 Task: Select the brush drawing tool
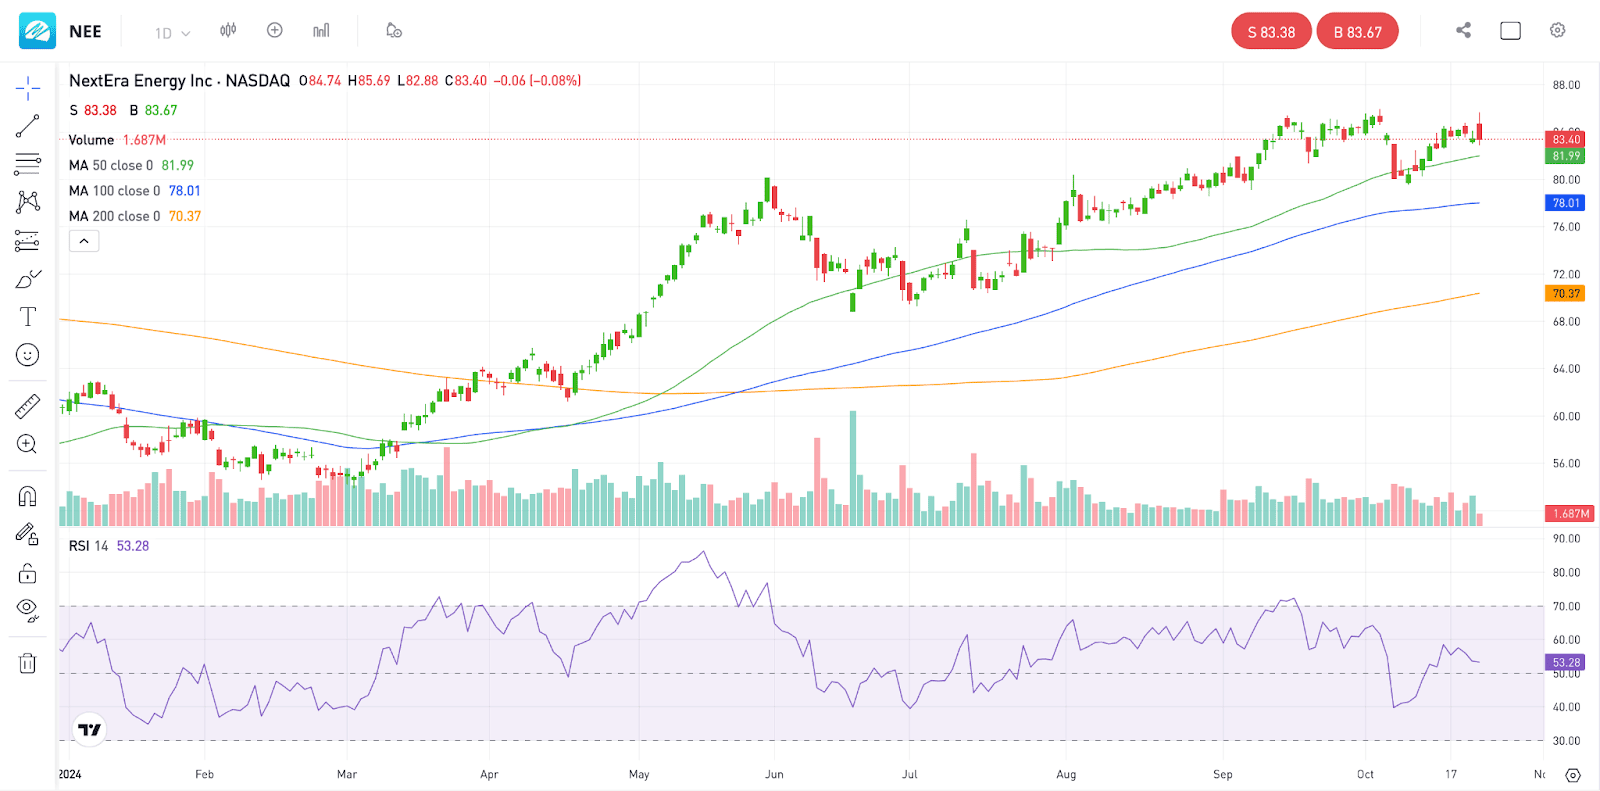click(x=28, y=279)
